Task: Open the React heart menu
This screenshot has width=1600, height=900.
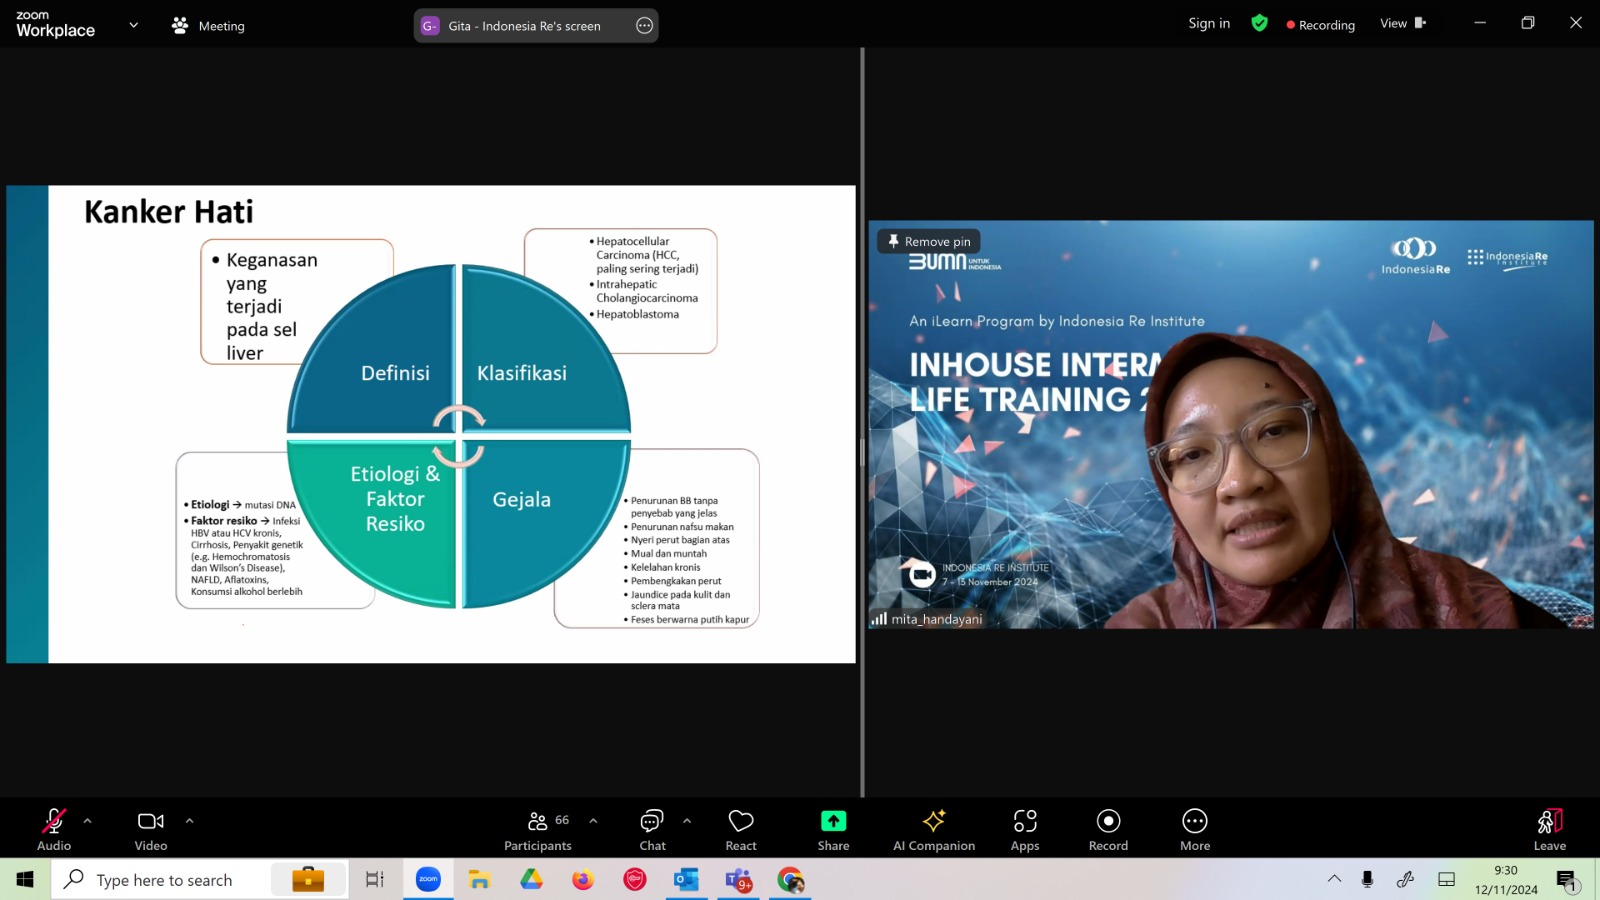Action: tap(741, 829)
